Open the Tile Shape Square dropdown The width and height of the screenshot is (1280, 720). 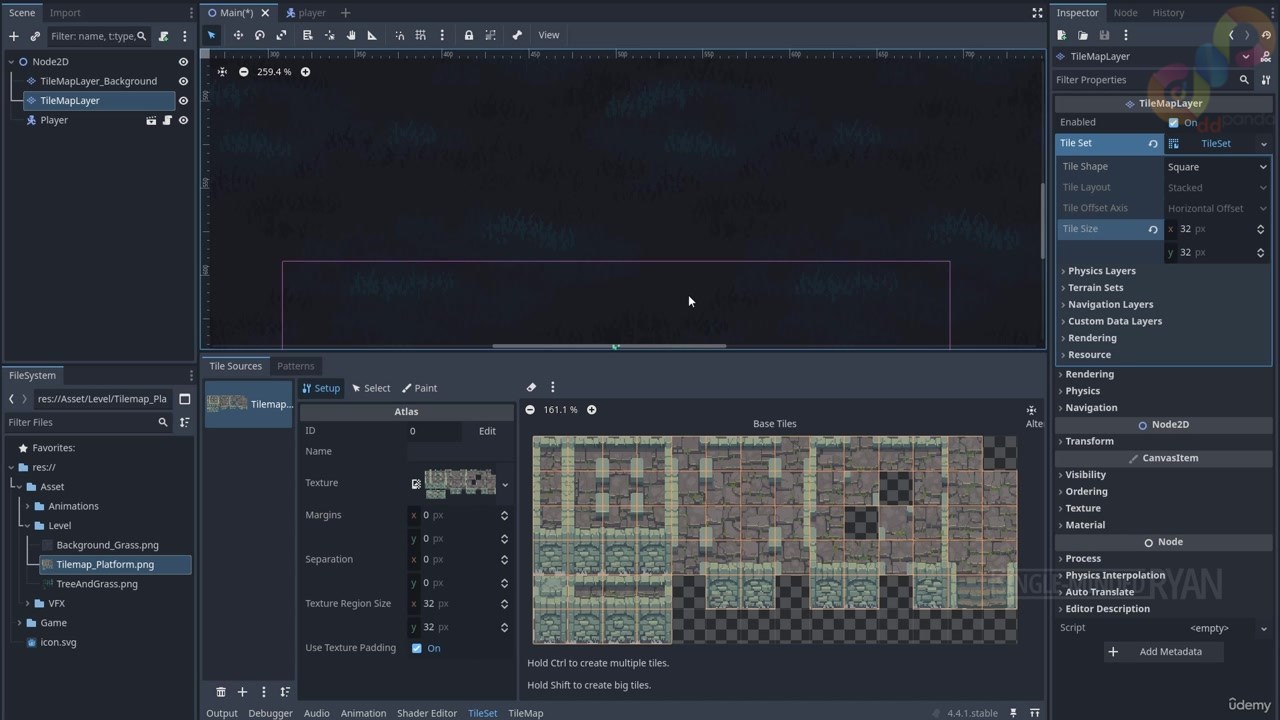(x=1217, y=167)
